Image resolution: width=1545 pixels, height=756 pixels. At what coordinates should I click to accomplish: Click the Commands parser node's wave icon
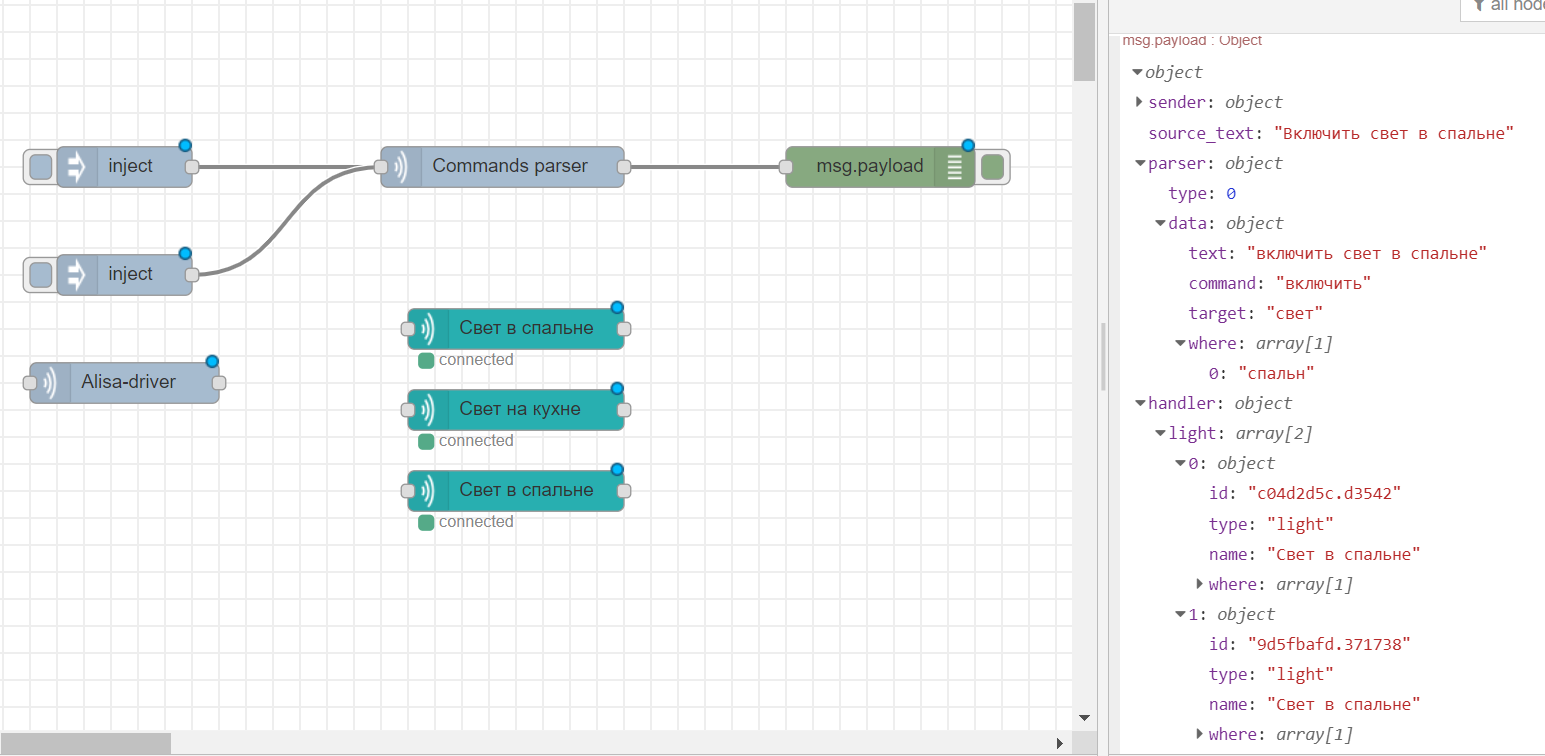pyautogui.click(x=401, y=167)
